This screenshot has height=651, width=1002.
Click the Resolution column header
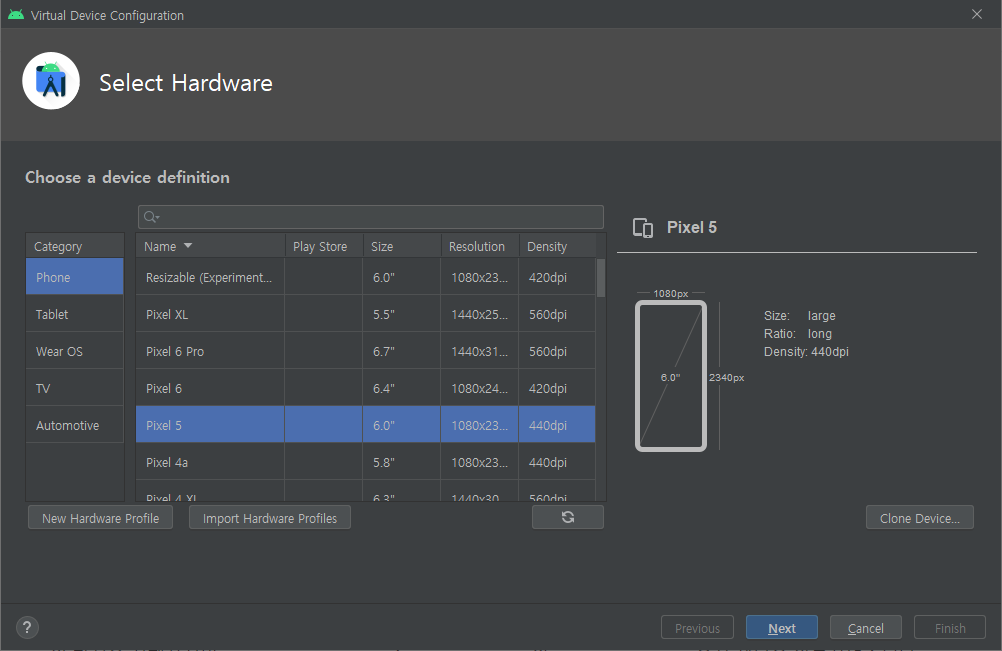tap(480, 246)
